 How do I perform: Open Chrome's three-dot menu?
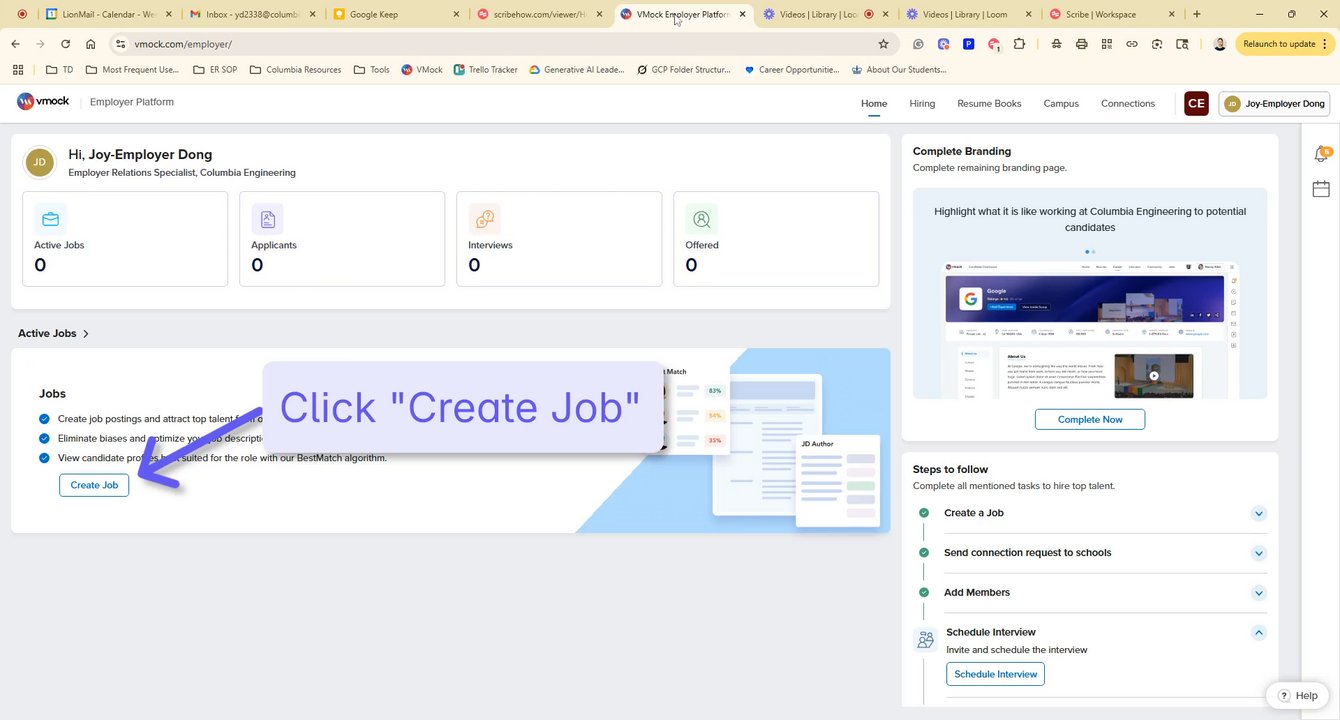1325,44
